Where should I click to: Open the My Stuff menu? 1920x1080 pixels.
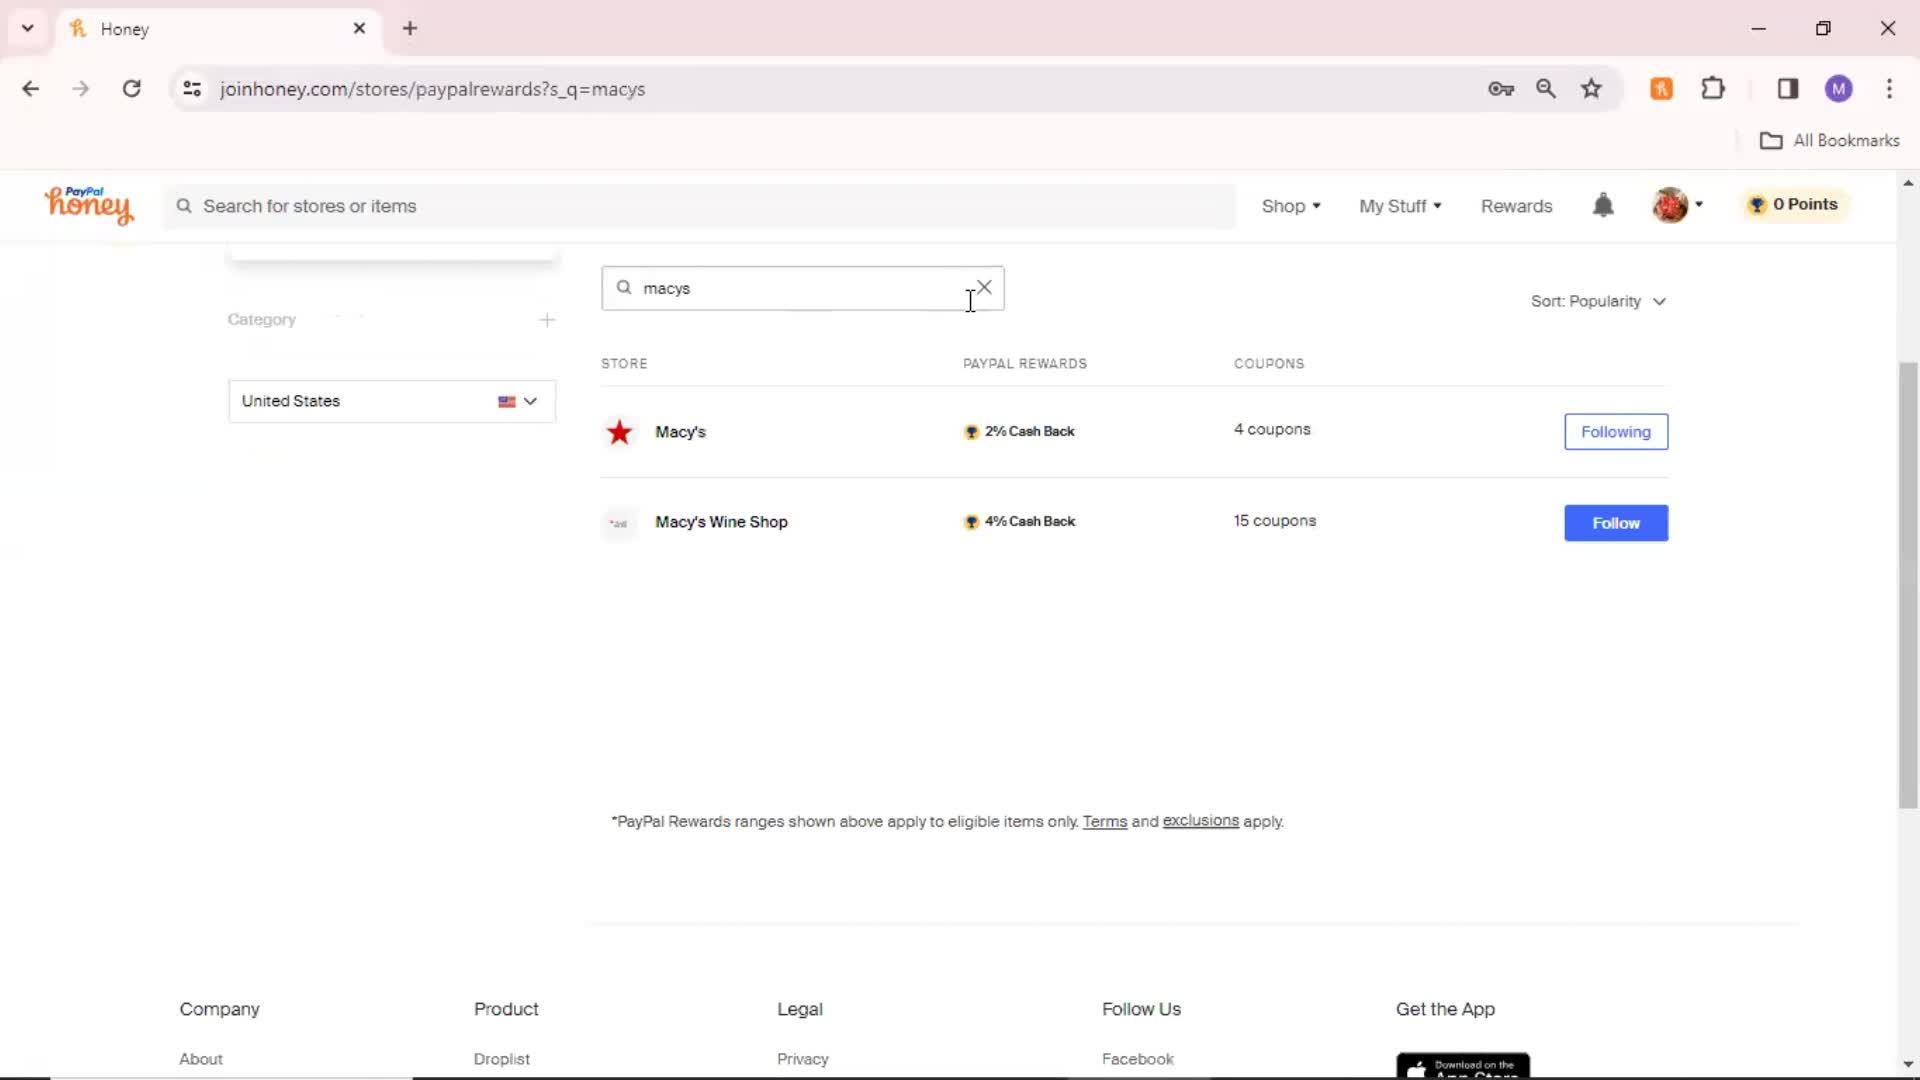(x=1400, y=206)
